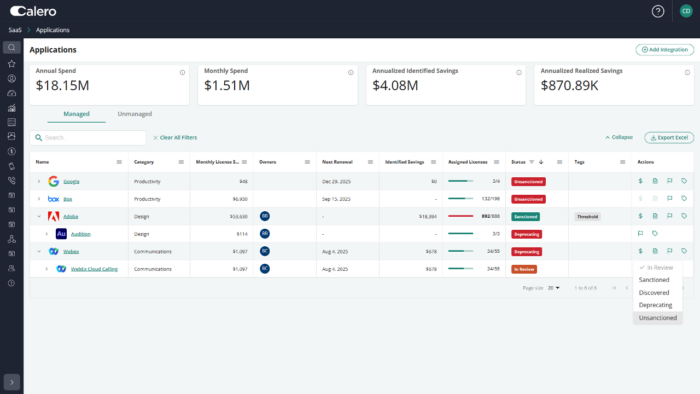
Task: Click the Add Integration button
Action: coord(665,50)
